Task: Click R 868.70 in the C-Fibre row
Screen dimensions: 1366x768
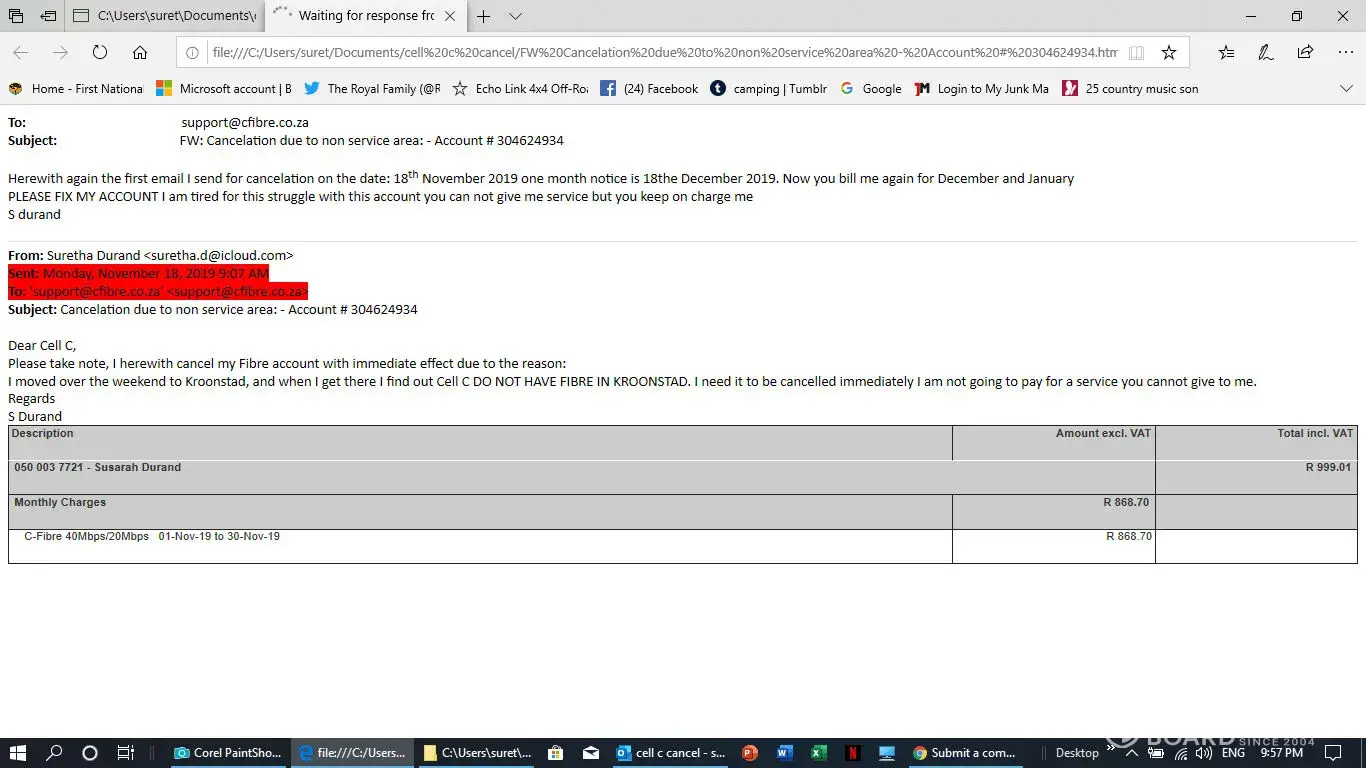Action: pos(1129,537)
